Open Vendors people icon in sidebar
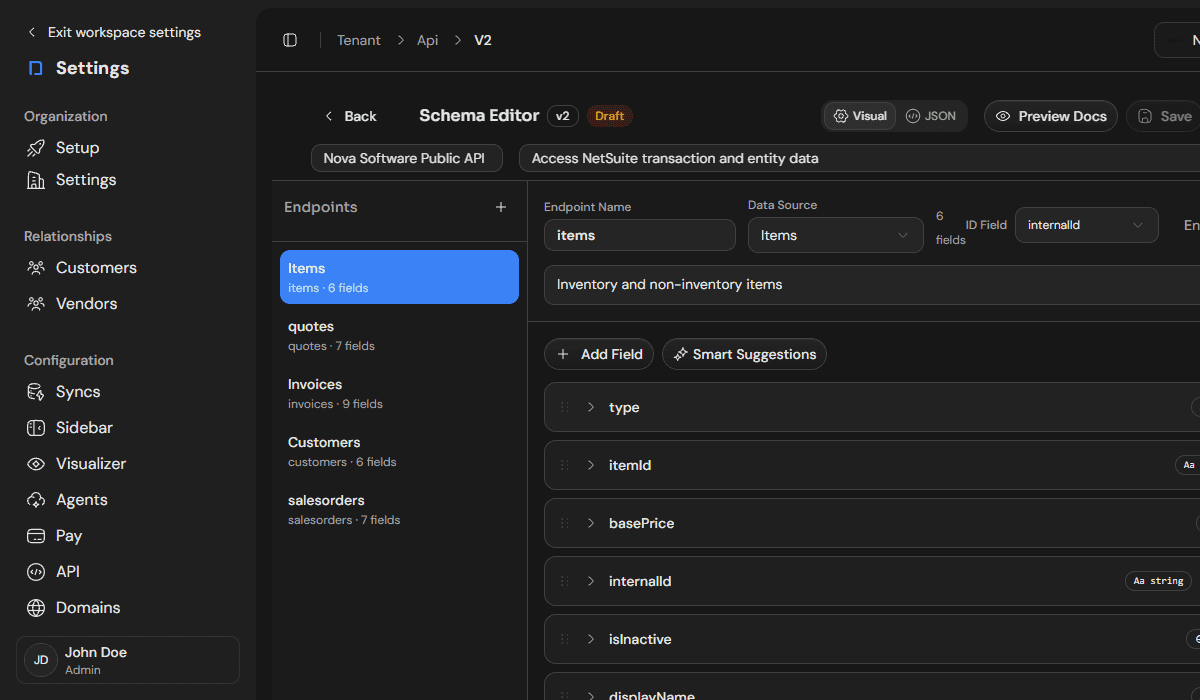1200x700 pixels. pos(36,304)
